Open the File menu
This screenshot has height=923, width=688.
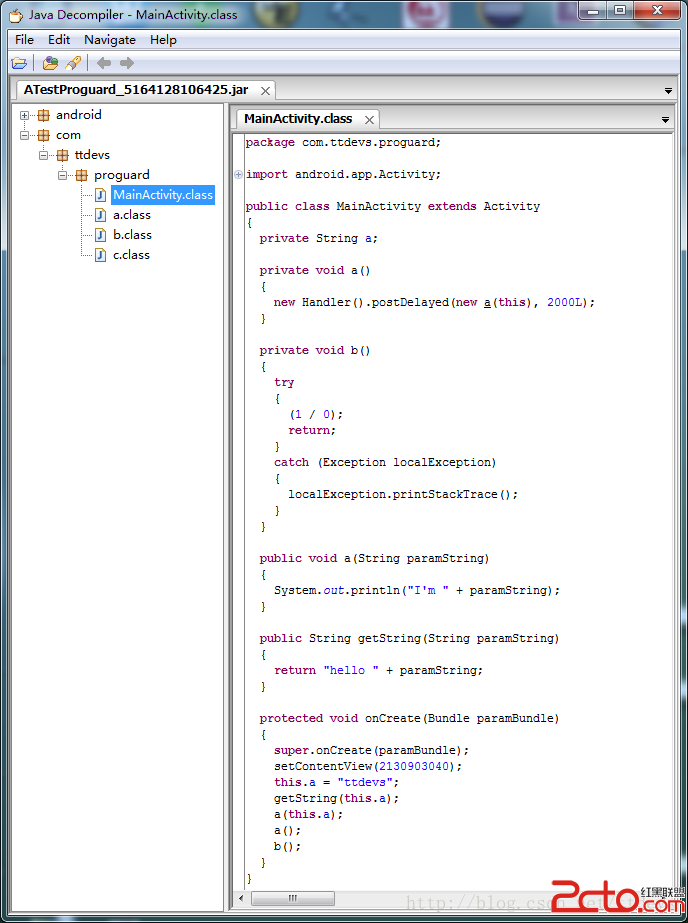click(24, 40)
